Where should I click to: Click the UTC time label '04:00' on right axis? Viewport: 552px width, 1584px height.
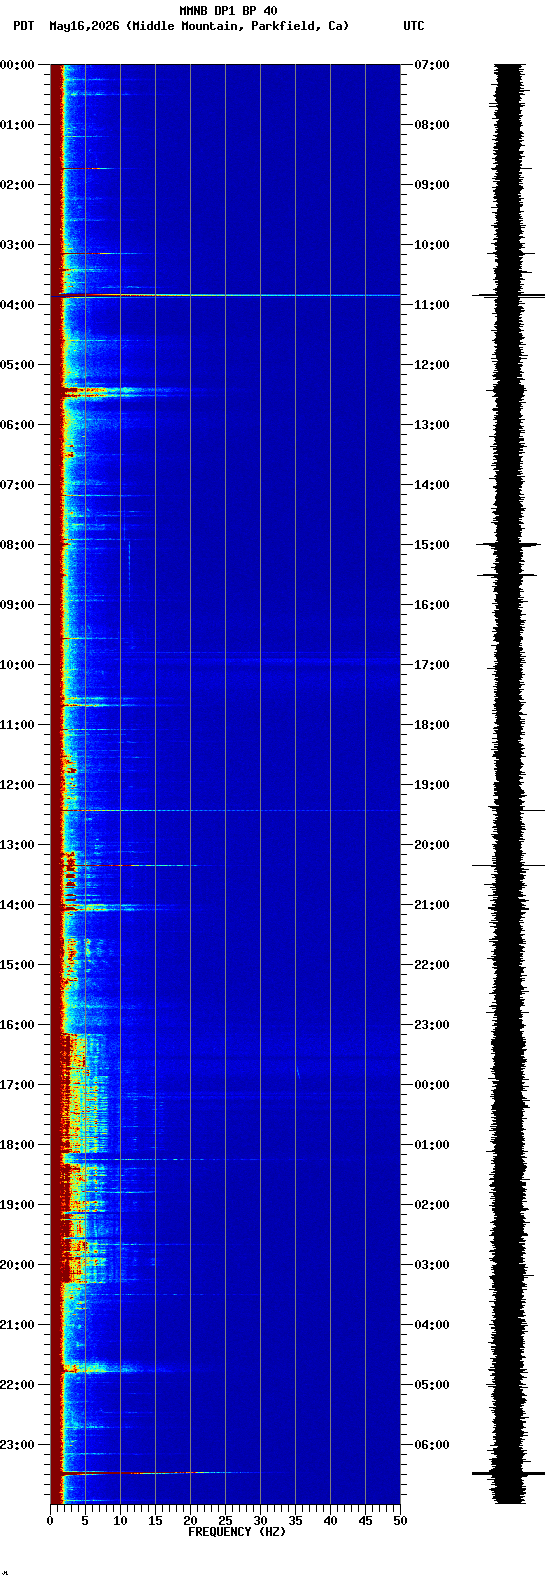(x=432, y=1325)
